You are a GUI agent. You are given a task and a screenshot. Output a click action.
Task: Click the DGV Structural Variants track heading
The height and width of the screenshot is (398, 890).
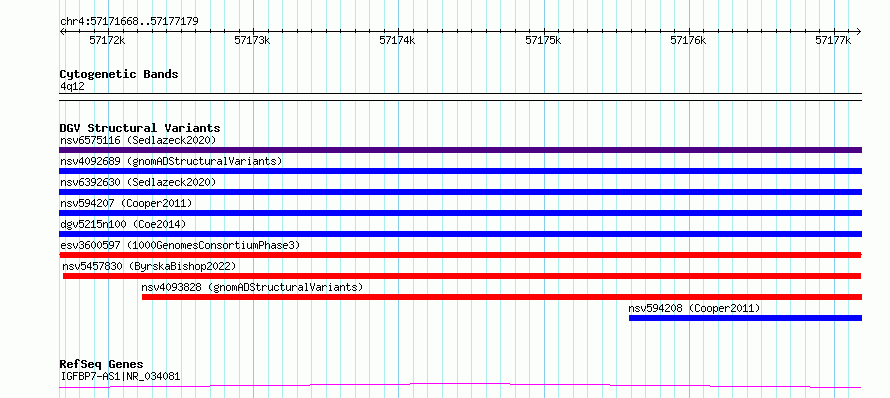click(x=140, y=128)
